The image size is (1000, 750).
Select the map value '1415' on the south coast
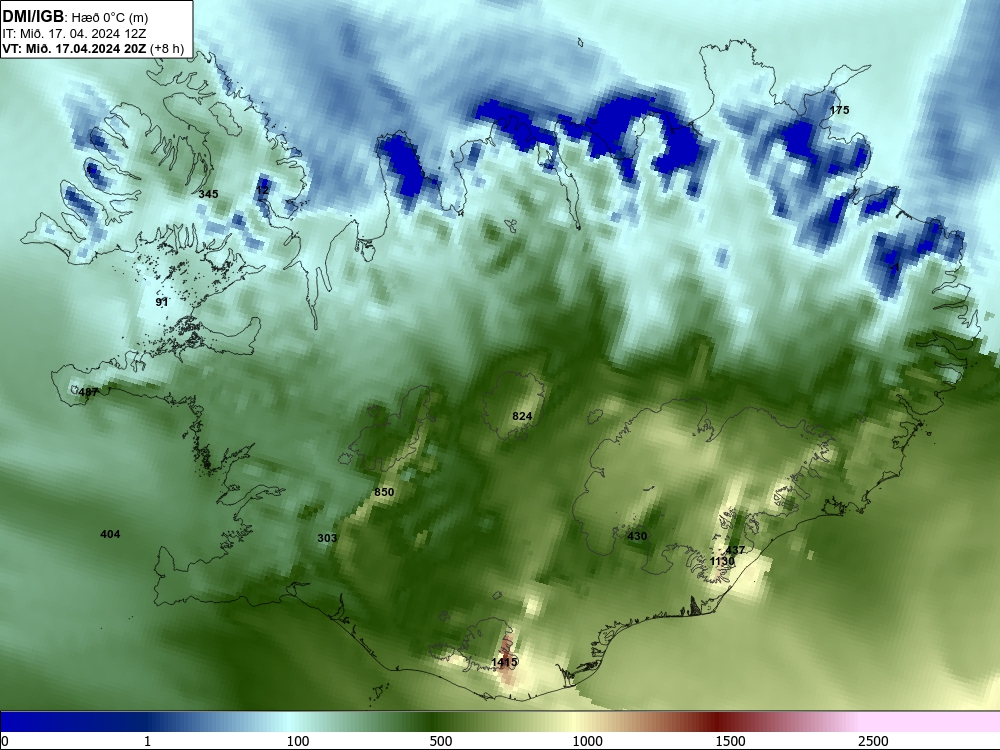[504, 663]
